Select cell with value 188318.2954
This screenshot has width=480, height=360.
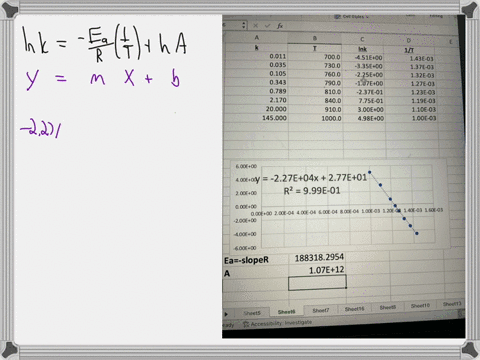pos(319,257)
